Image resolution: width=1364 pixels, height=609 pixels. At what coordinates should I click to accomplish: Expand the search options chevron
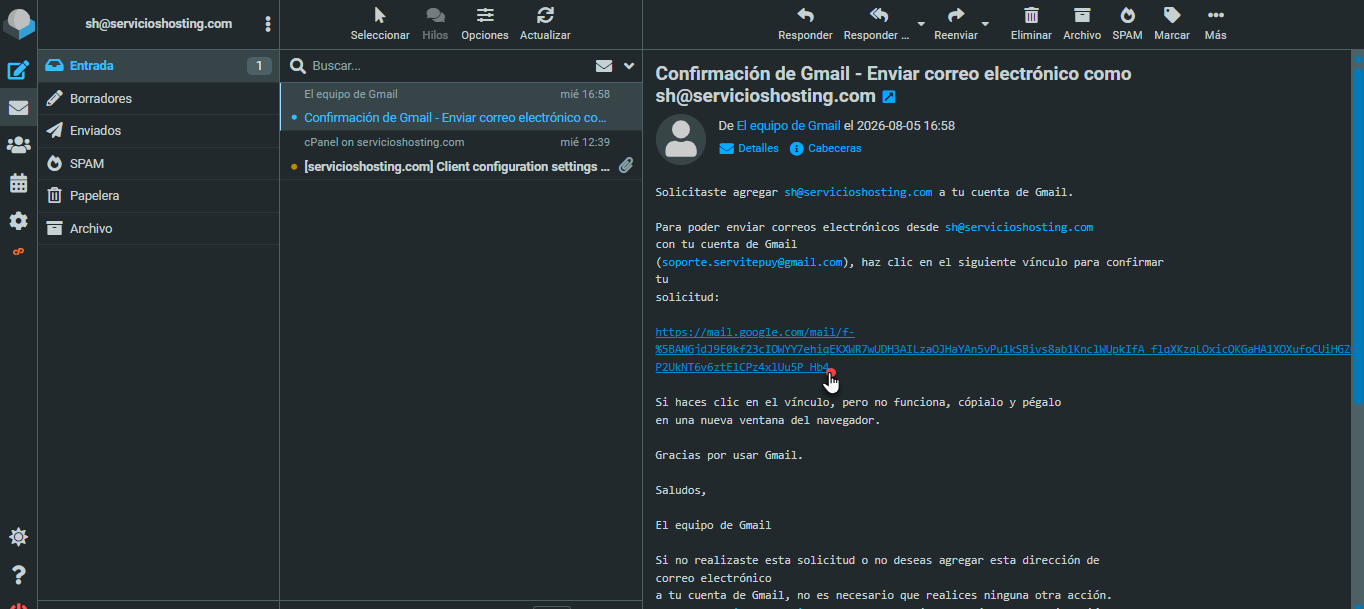629,66
